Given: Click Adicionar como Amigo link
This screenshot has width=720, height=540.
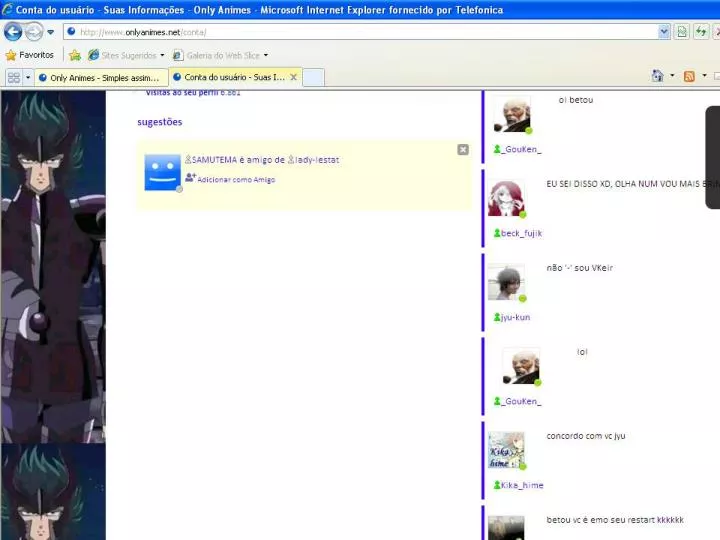Looking at the screenshot, I should tap(236, 180).
